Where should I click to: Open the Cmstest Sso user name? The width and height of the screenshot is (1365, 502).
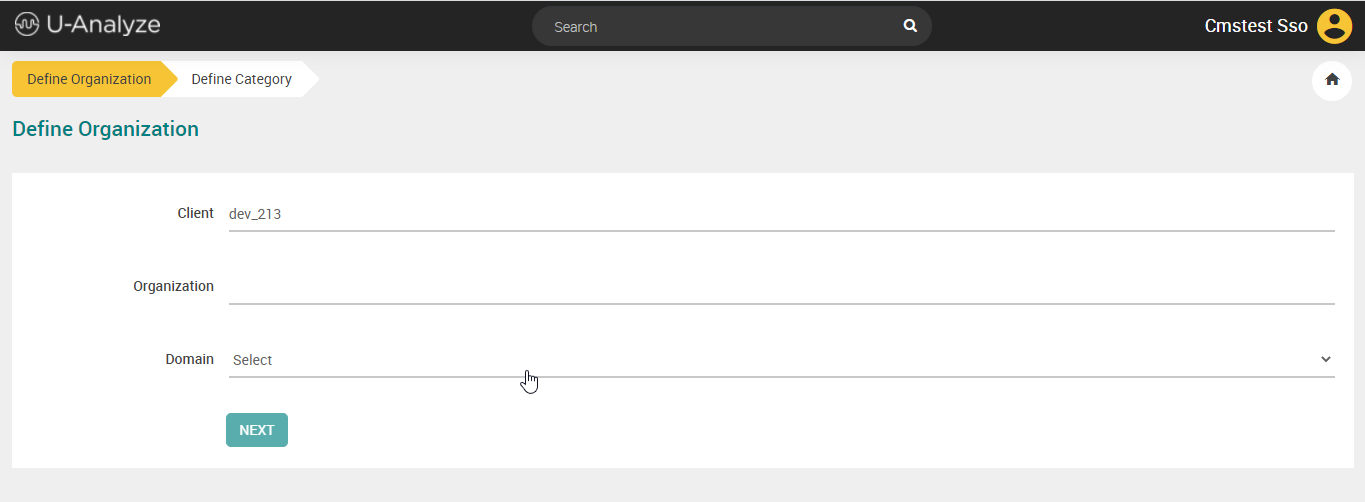click(1256, 26)
